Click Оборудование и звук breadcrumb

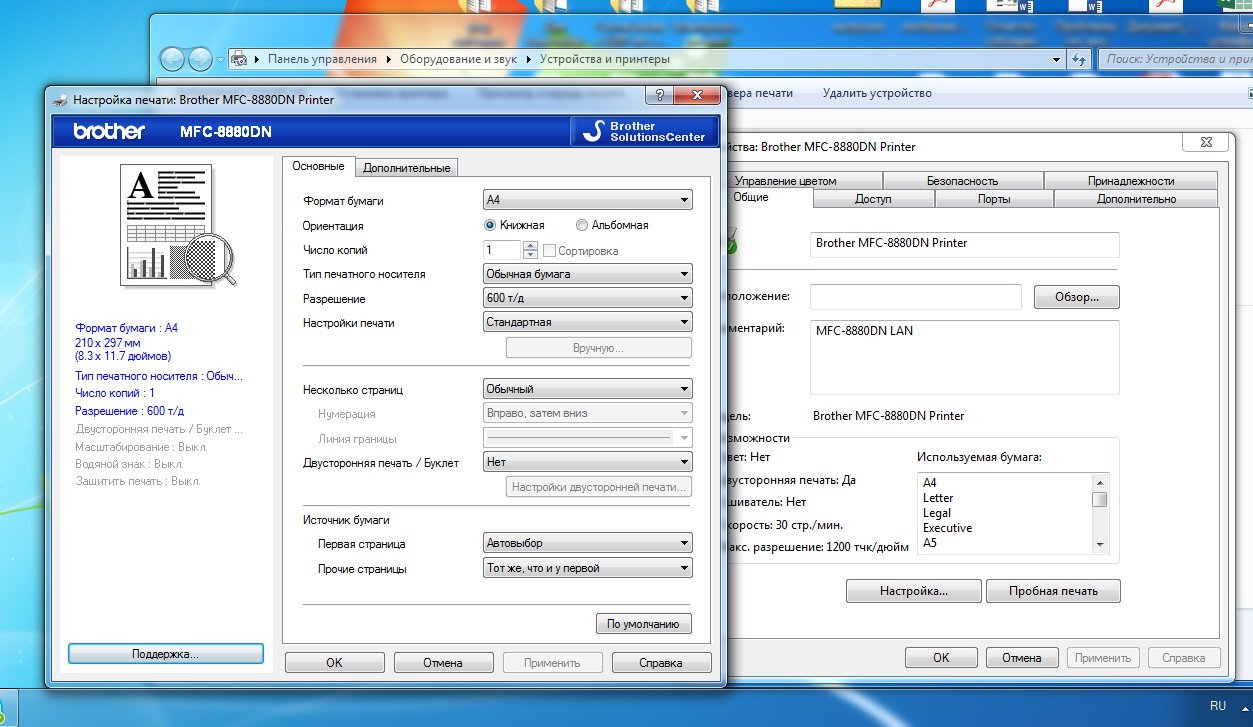pyautogui.click(x=459, y=59)
